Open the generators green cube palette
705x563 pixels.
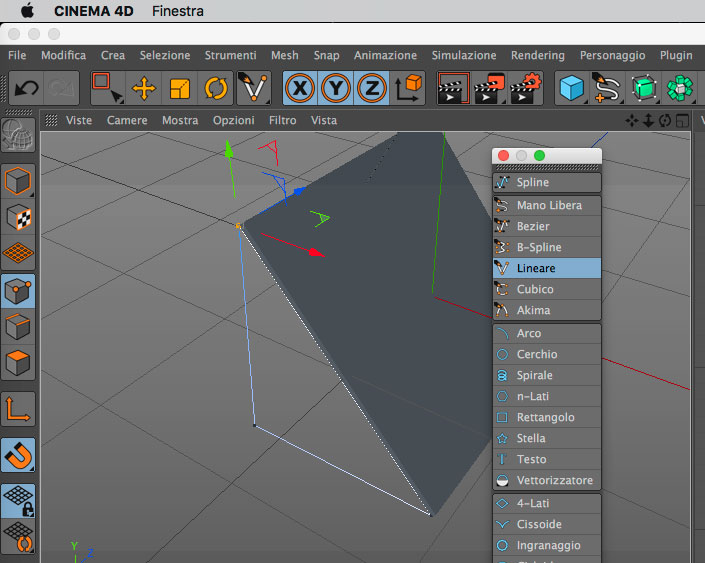click(x=643, y=88)
